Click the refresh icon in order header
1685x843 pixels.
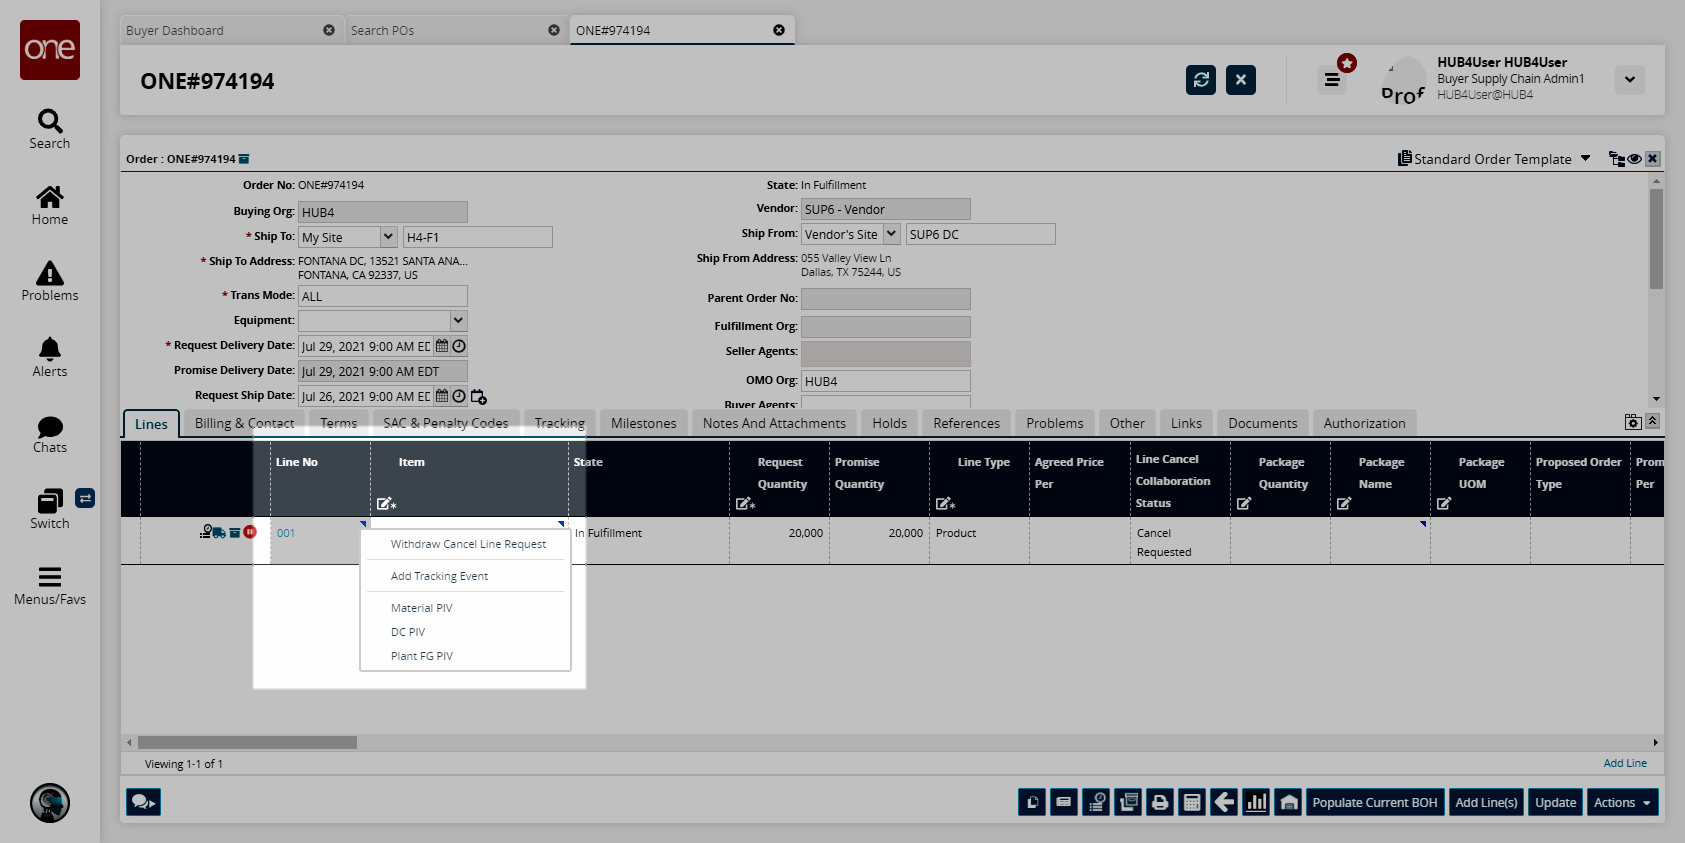1200,80
